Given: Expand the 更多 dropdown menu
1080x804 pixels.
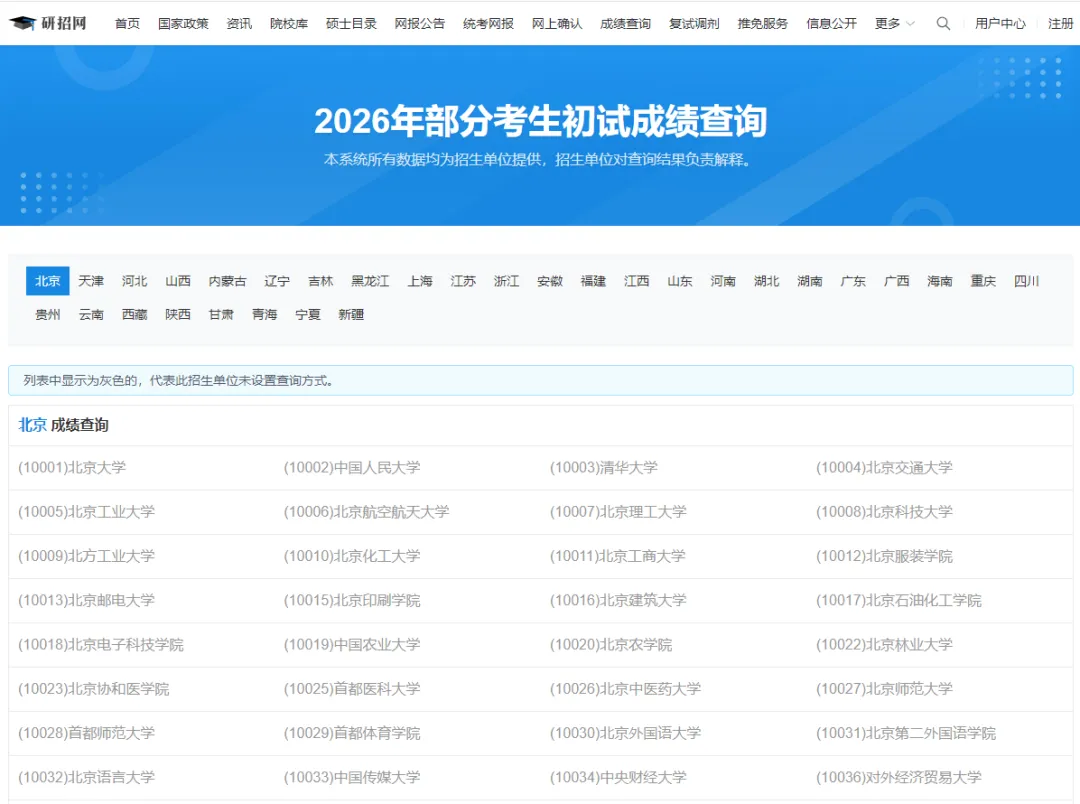Looking at the screenshot, I should (894, 23).
